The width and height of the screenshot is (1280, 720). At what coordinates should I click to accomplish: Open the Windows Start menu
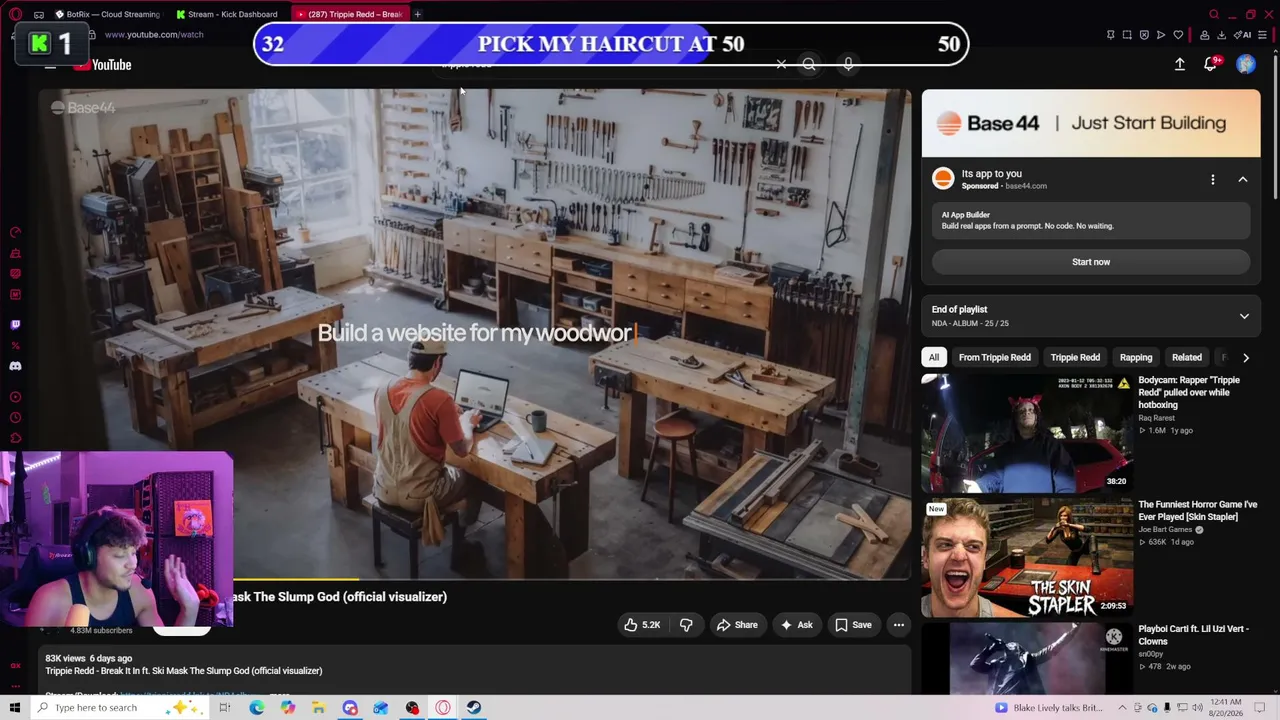coord(14,708)
